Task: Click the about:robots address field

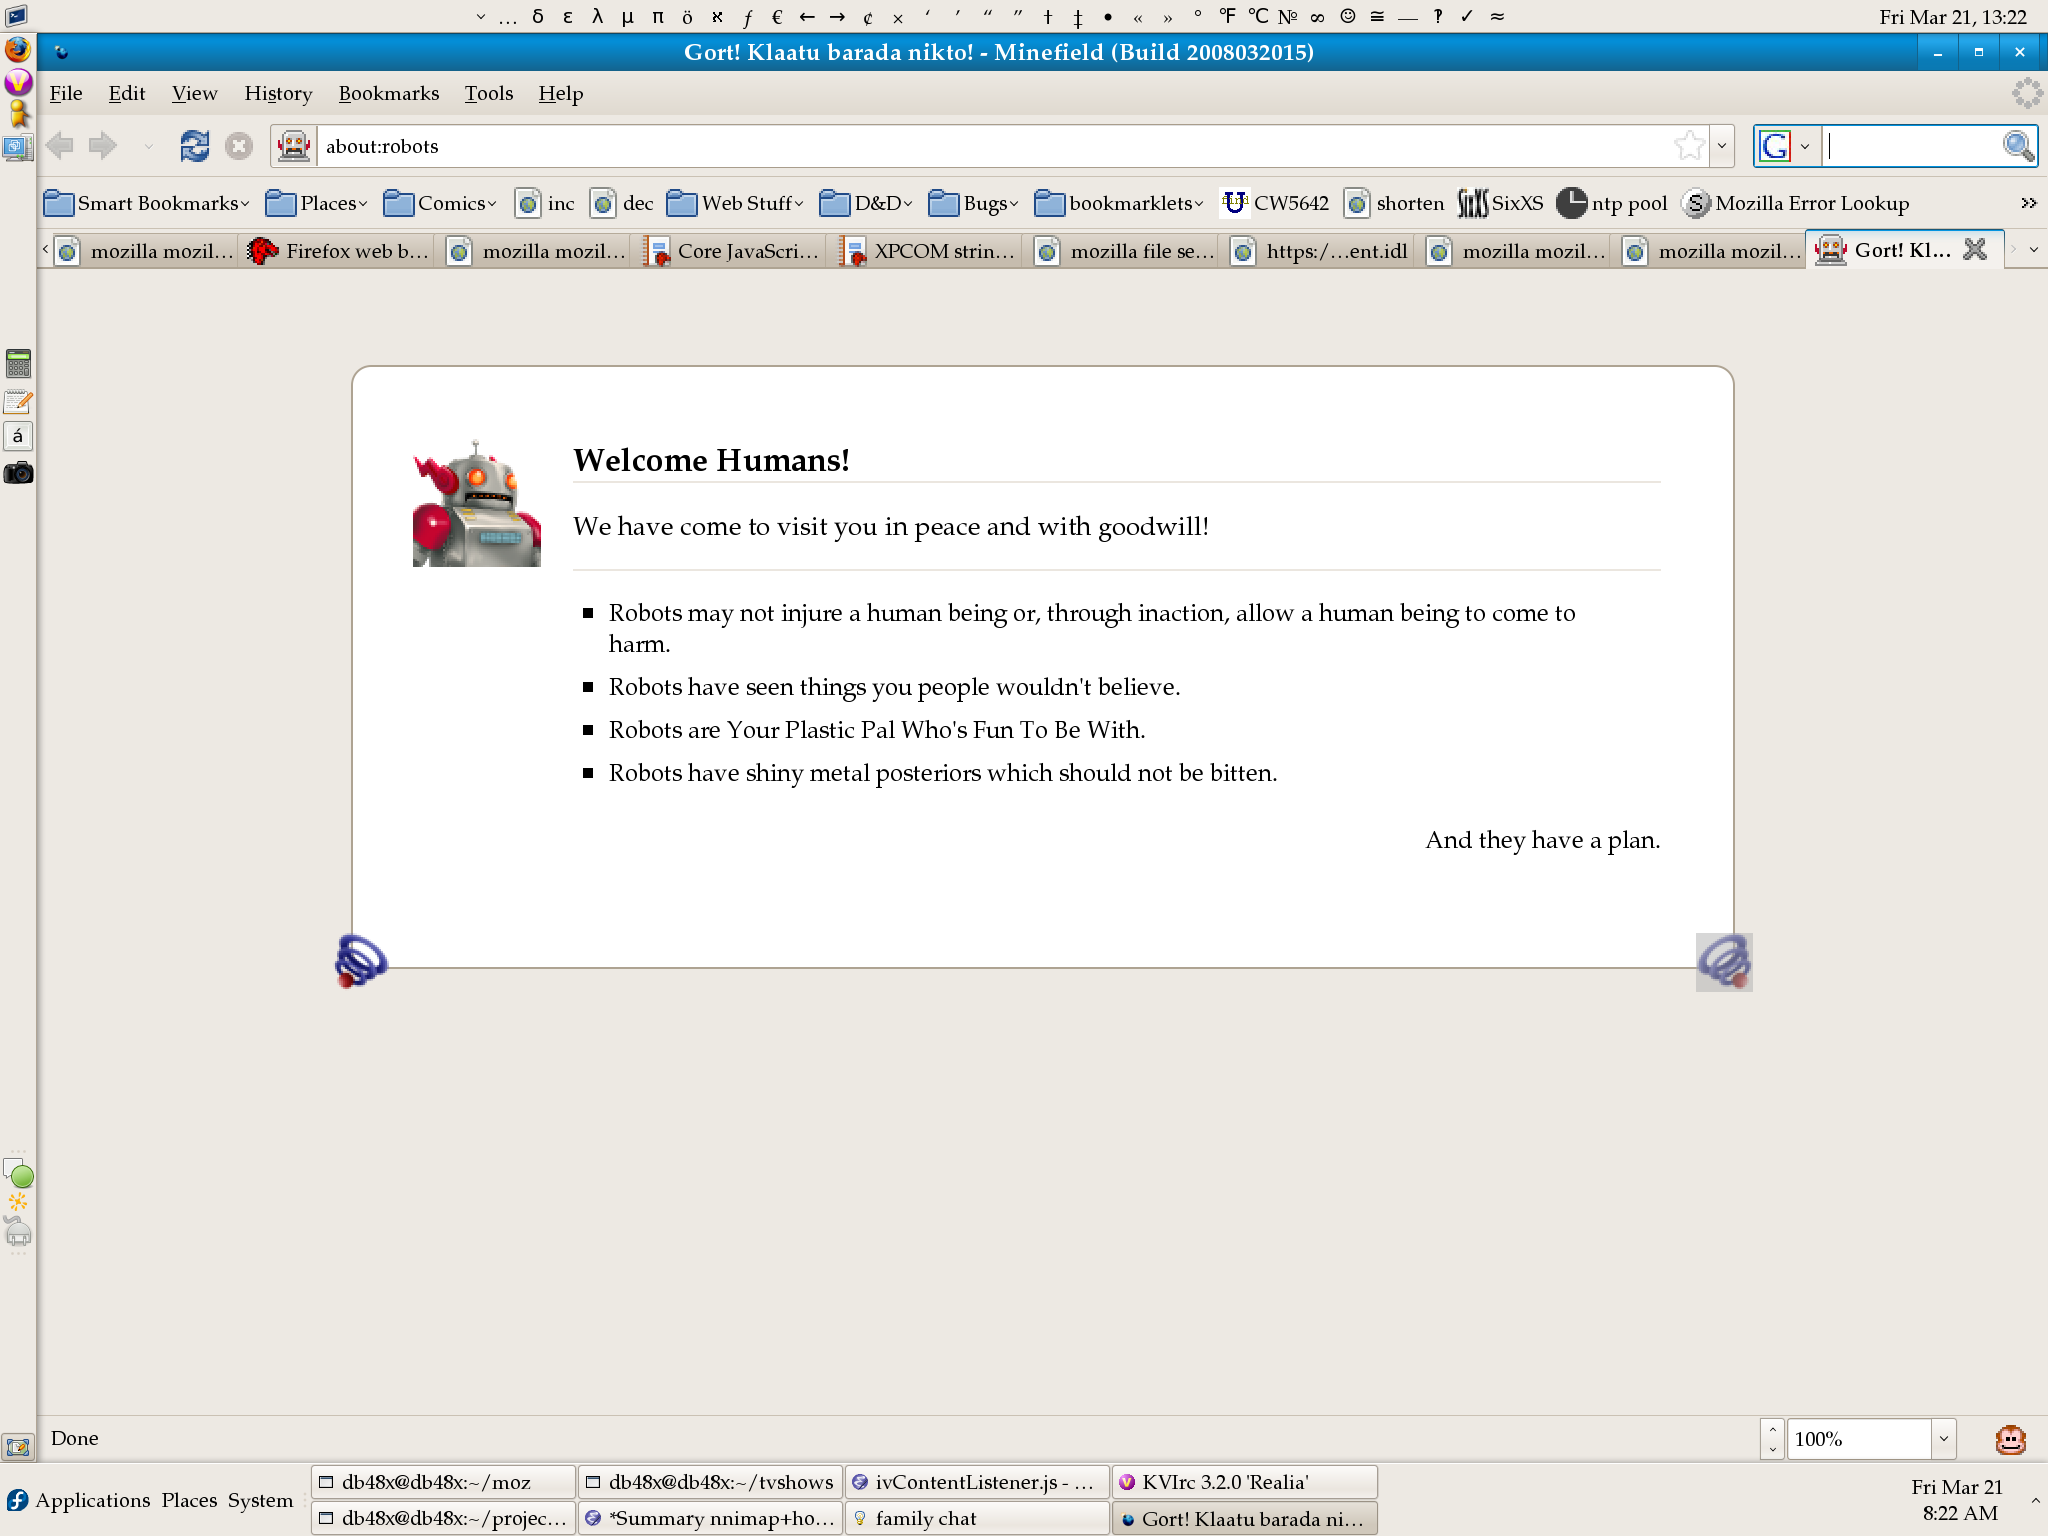Action: [x=994, y=146]
